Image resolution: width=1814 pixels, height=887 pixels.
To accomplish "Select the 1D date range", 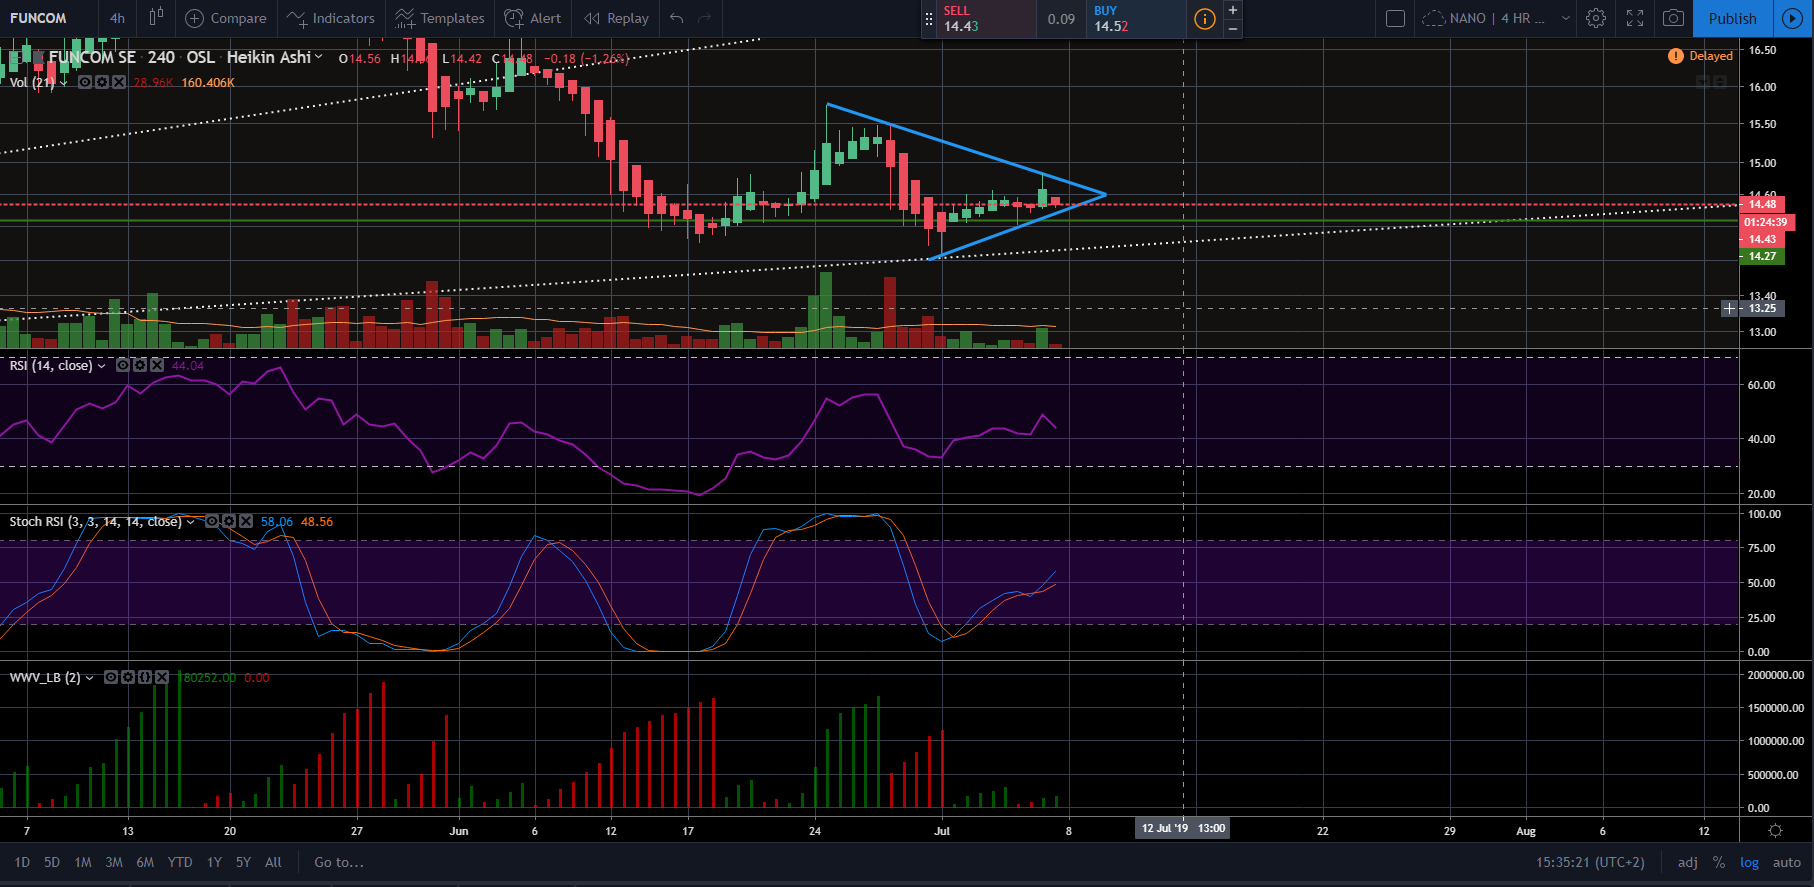I will click(x=22, y=862).
